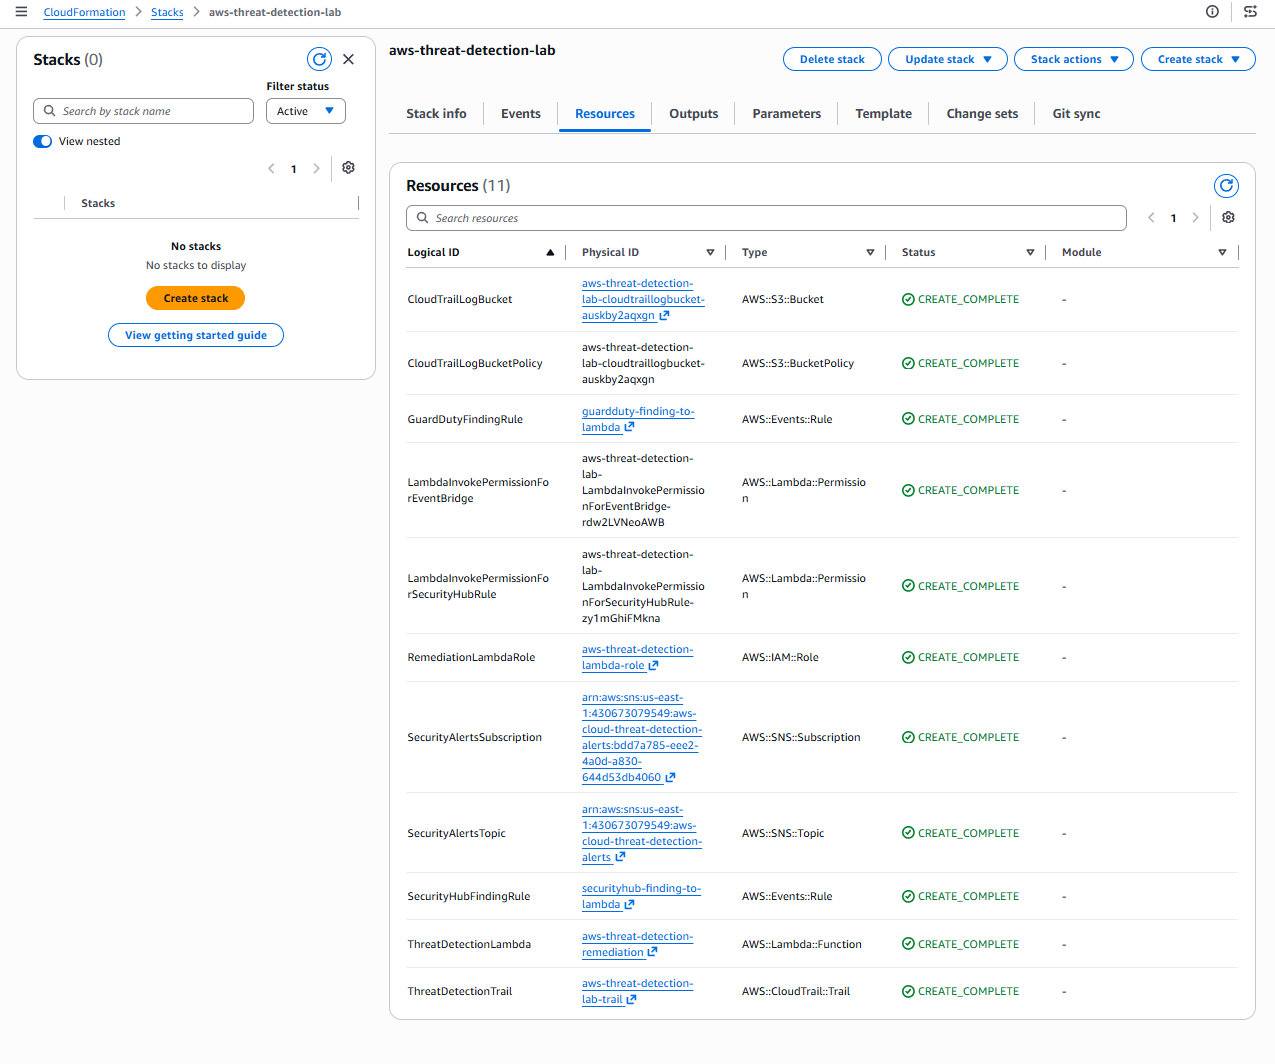
Task: Open Stacks panel settings gear
Action: click(x=348, y=168)
